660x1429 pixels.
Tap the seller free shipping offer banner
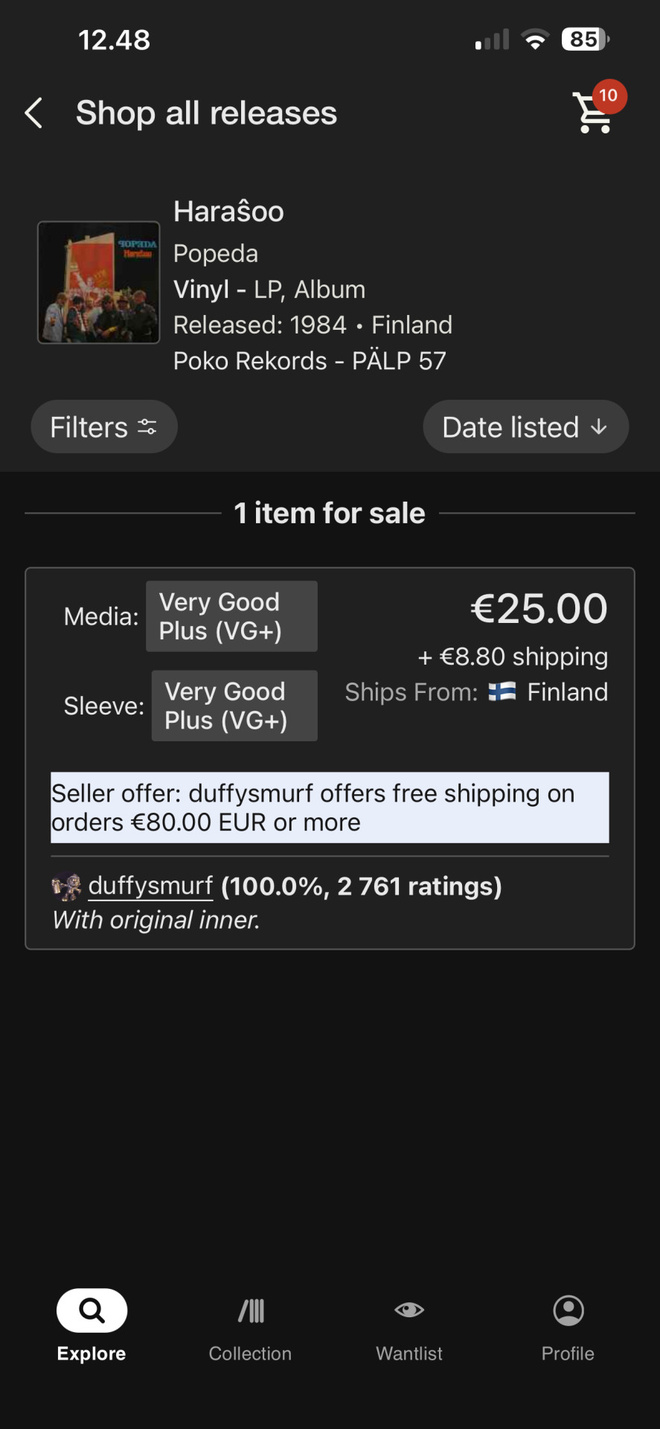click(x=330, y=808)
